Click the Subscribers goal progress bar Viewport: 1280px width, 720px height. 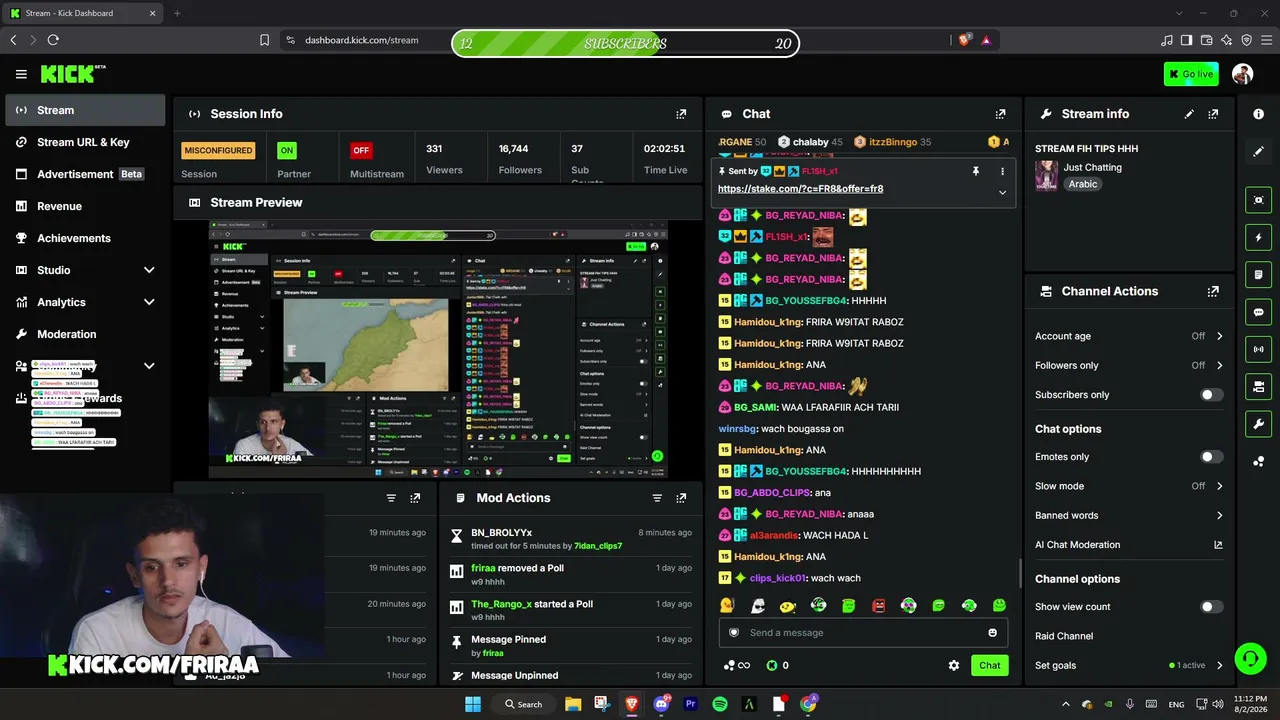point(625,43)
